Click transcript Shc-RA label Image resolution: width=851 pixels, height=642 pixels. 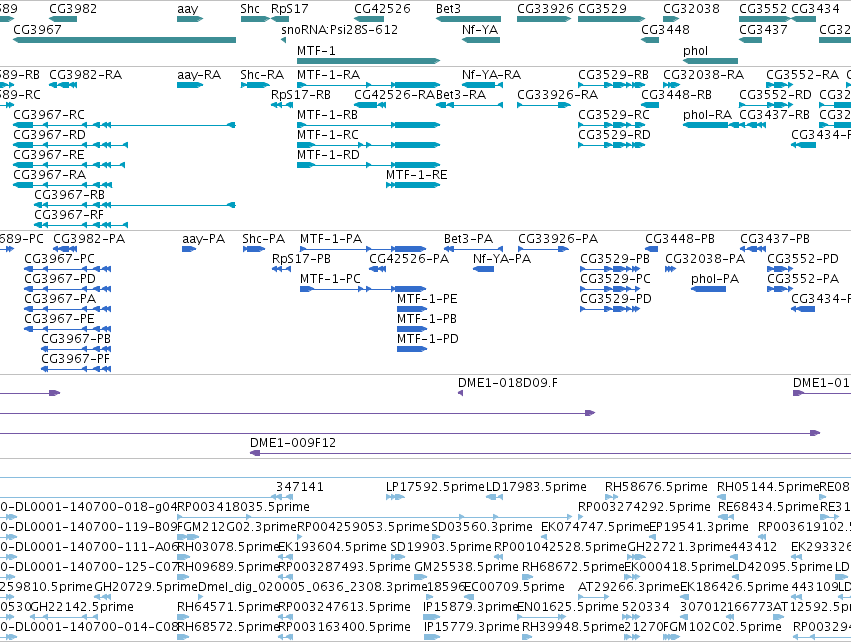(262, 74)
